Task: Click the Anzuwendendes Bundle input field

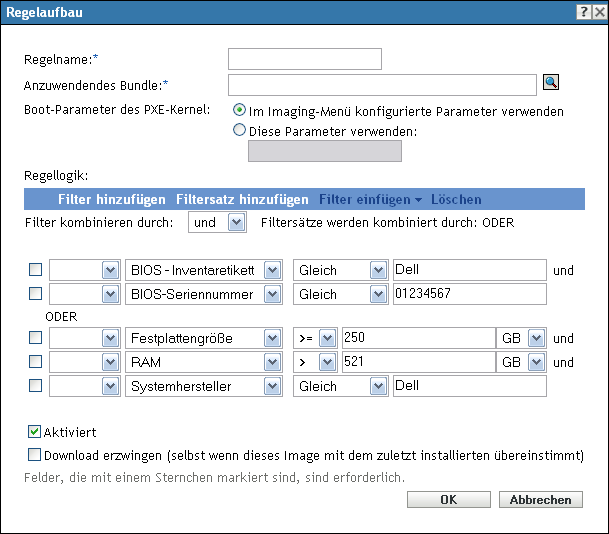Action: (382, 84)
